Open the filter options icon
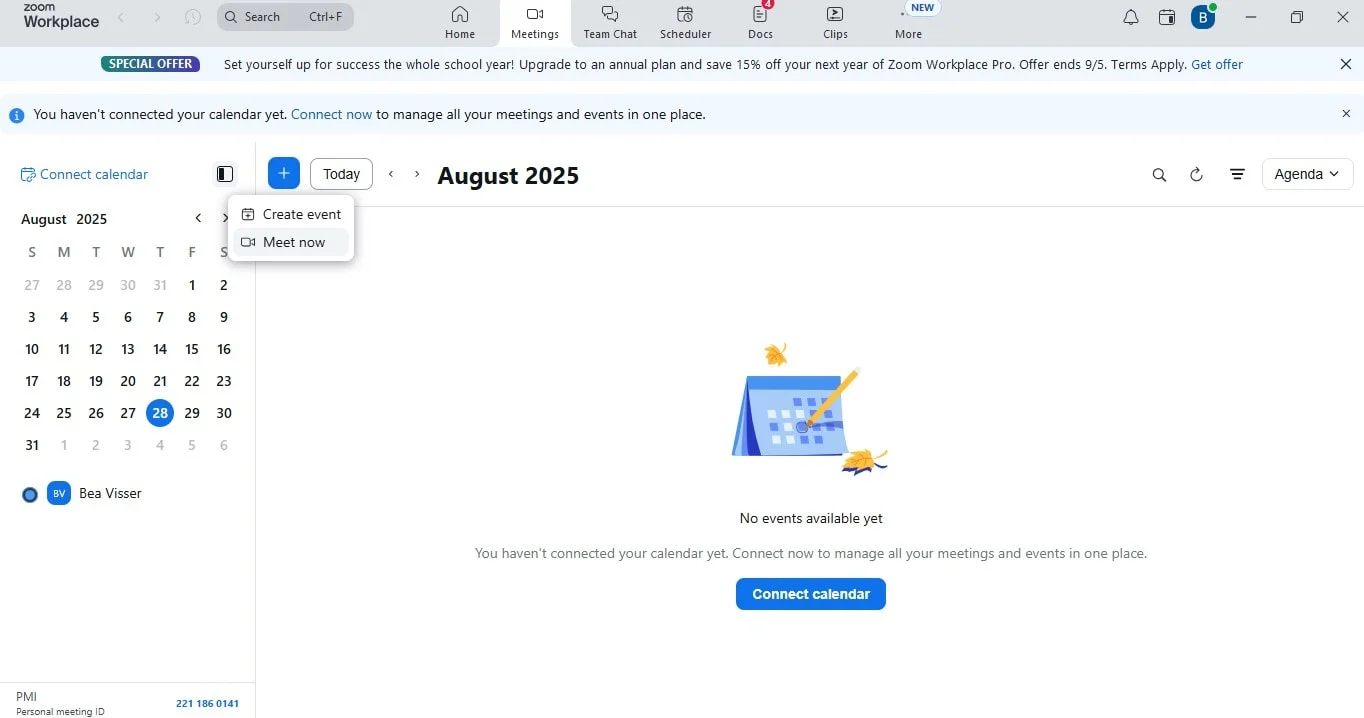Image resolution: width=1364 pixels, height=718 pixels. [1237, 174]
